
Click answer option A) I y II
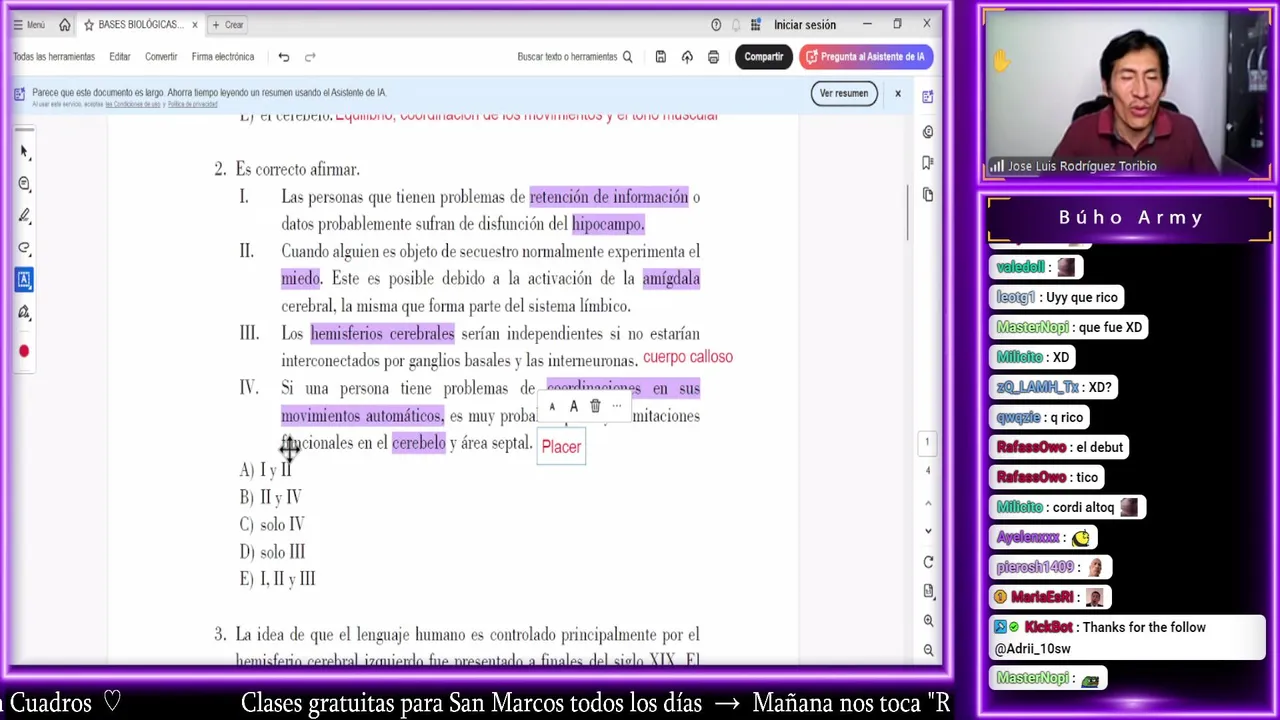(x=265, y=470)
